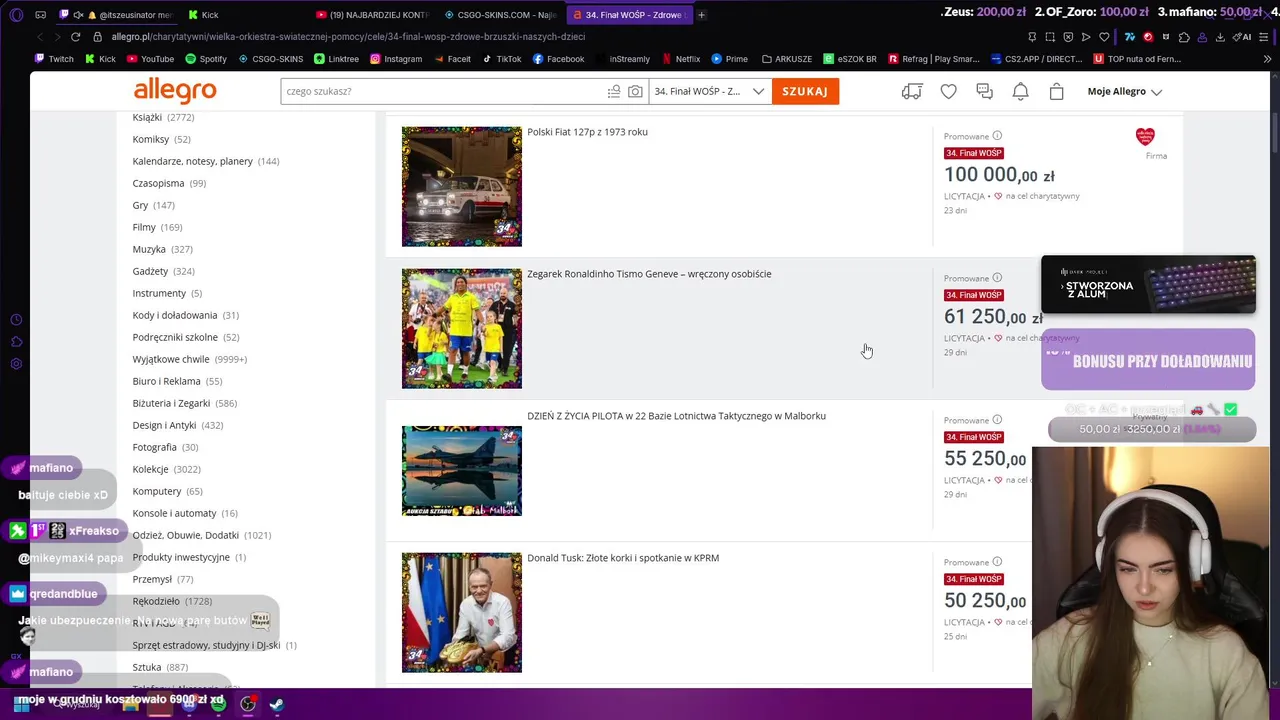Open the Spotify app from the taskbar
This screenshot has width=1280, height=720.
(x=218, y=704)
